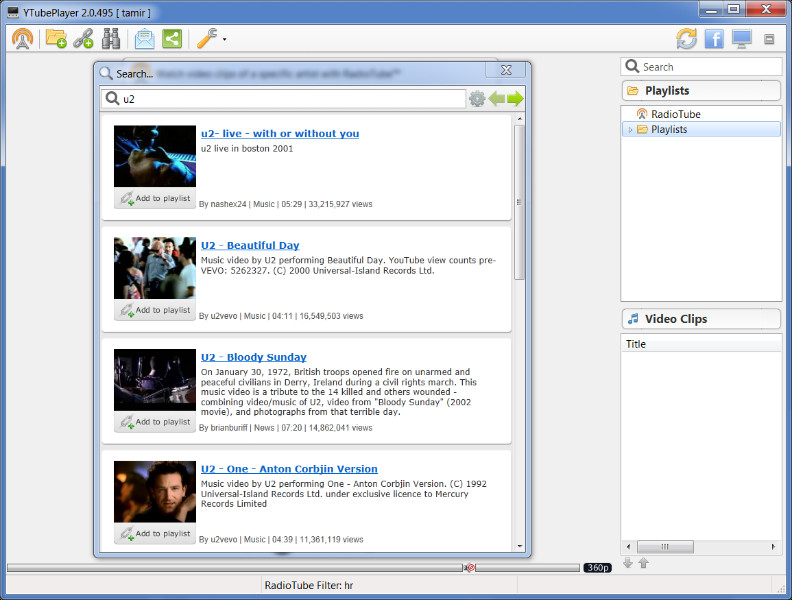Click the email envelope toolbar icon
Image resolution: width=792 pixels, height=600 pixels.
144,39
